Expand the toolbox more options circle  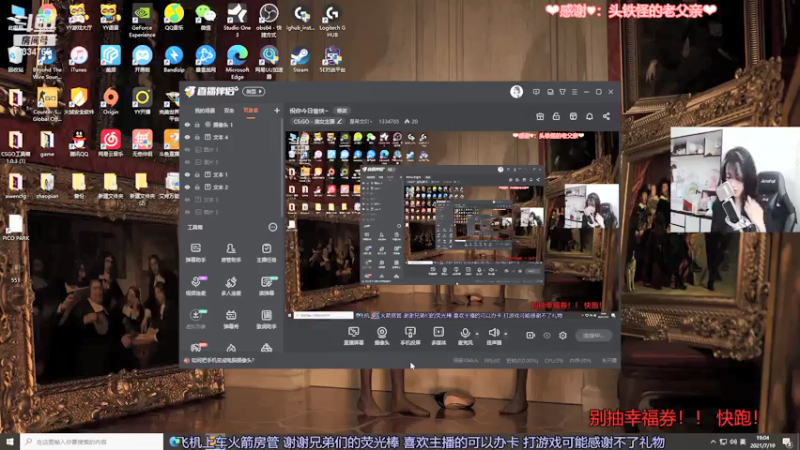273,227
